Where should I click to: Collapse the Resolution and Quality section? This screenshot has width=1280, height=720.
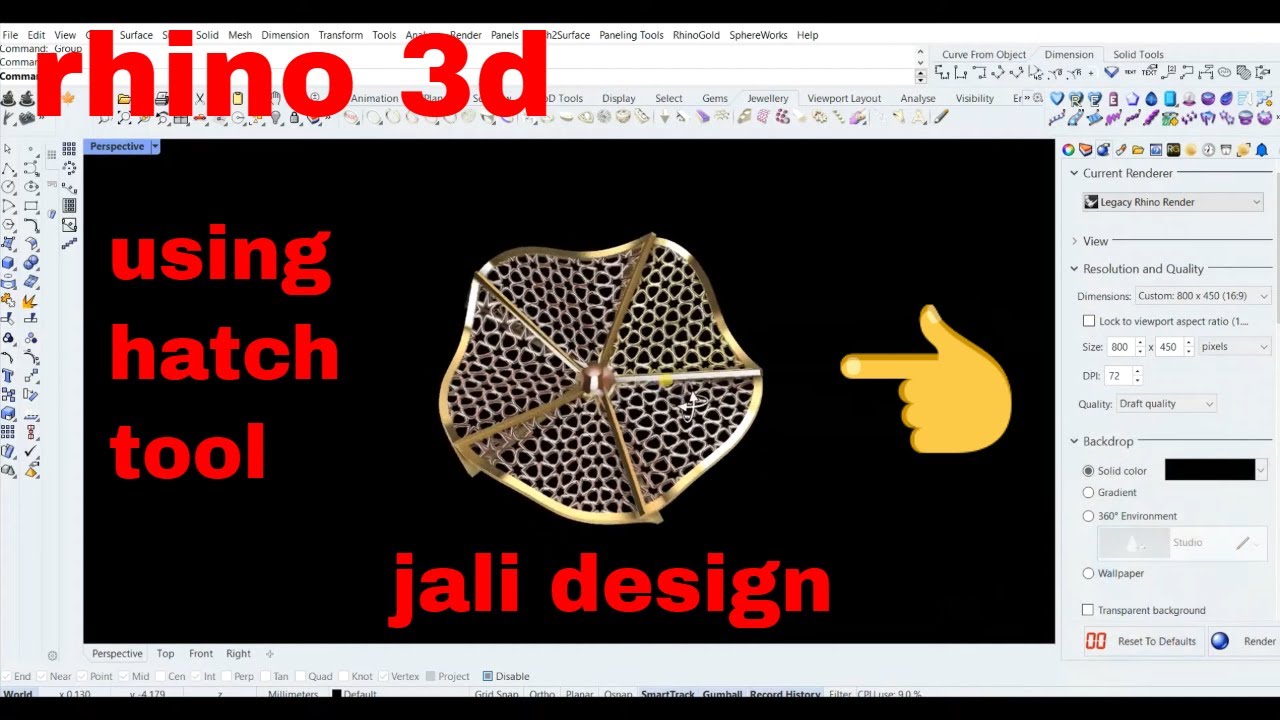click(1075, 269)
